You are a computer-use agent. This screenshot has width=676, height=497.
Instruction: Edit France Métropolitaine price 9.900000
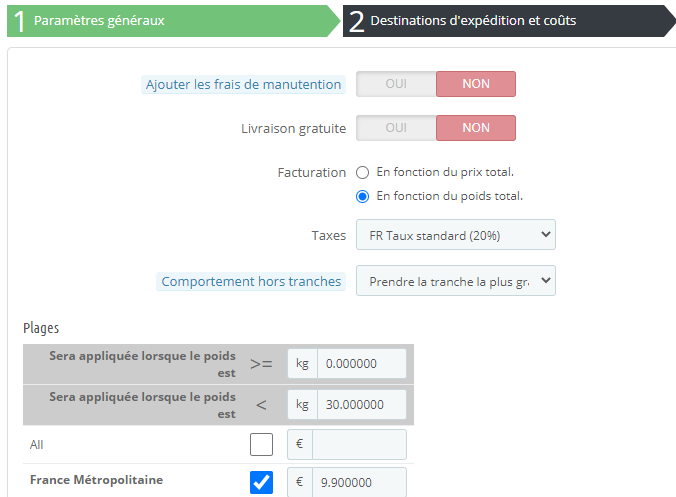359,482
